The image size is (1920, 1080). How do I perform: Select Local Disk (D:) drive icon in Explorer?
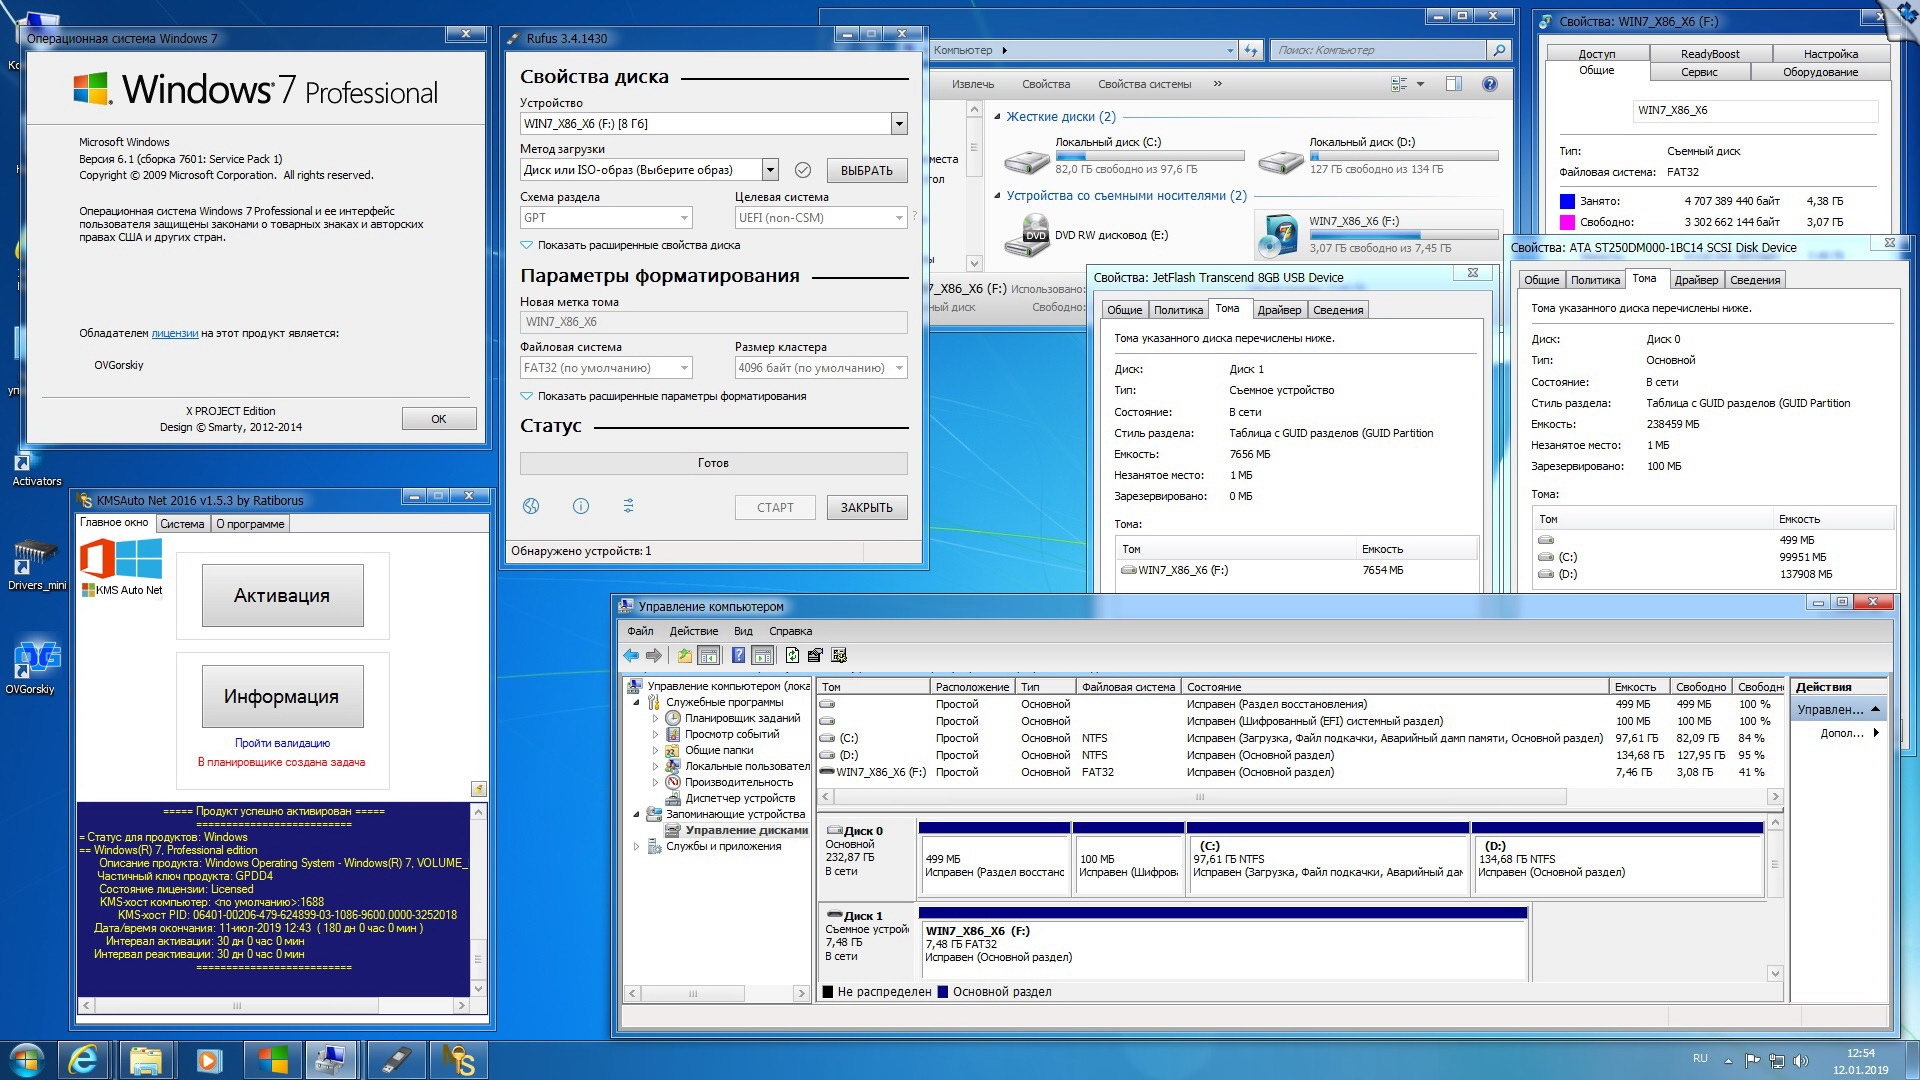(x=1280, y=160)
